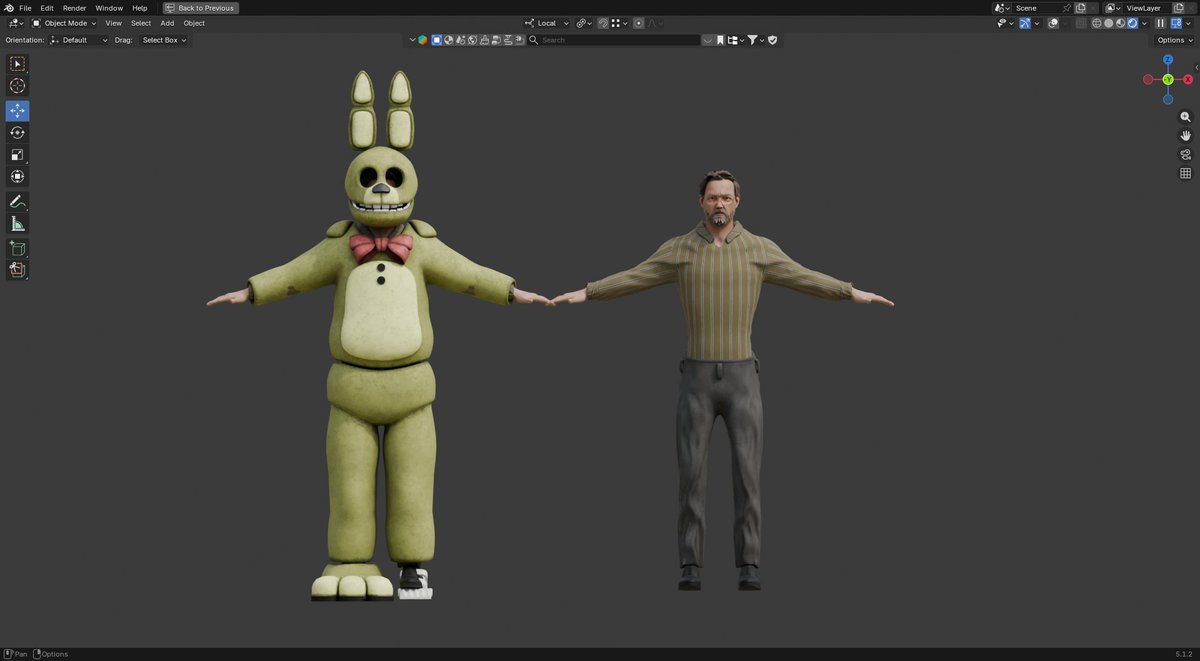1200x661 pixels.
Task: Click the red X axis gizmo
Action: pyautogui.click(x=1188, y=79)
